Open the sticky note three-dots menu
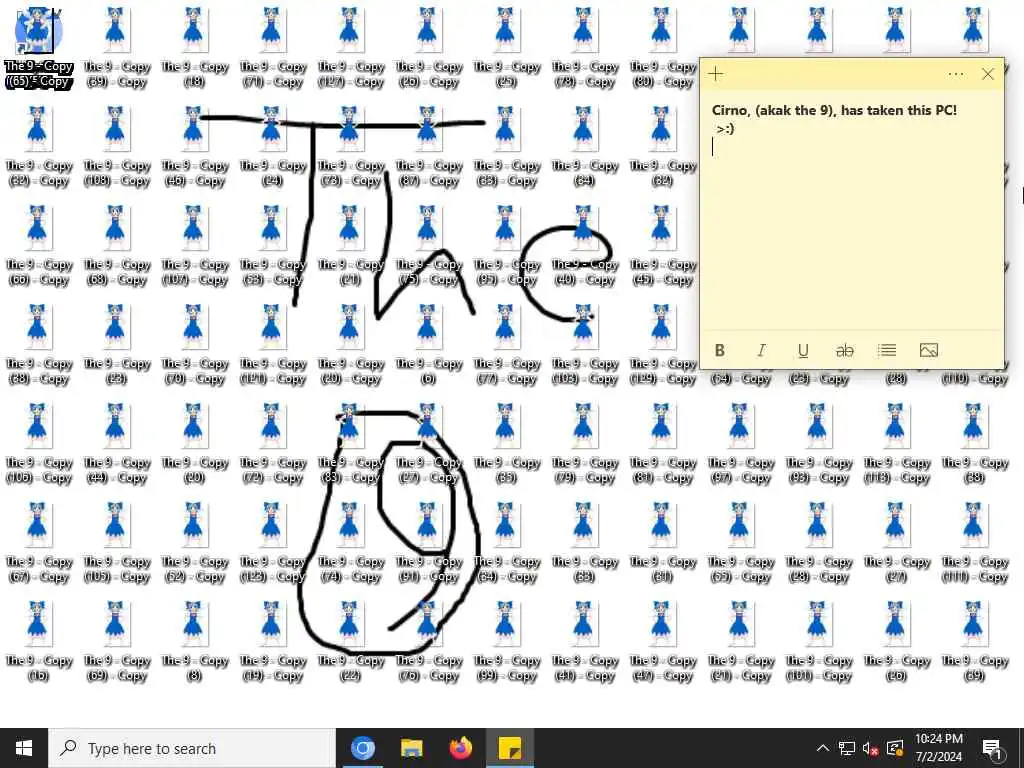The width and height of the screenshot is (1024, 768). pyautogui.click(x=955, y=74)
